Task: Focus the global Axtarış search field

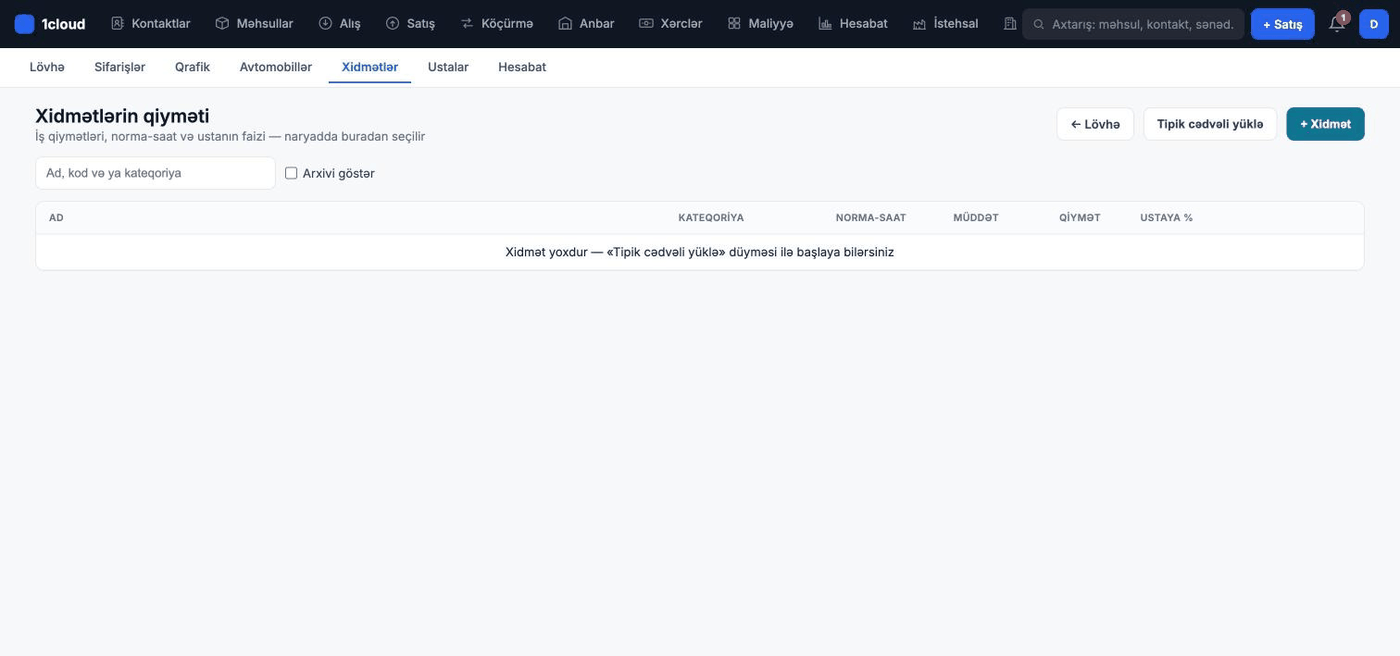Action: coord(1133,24)
